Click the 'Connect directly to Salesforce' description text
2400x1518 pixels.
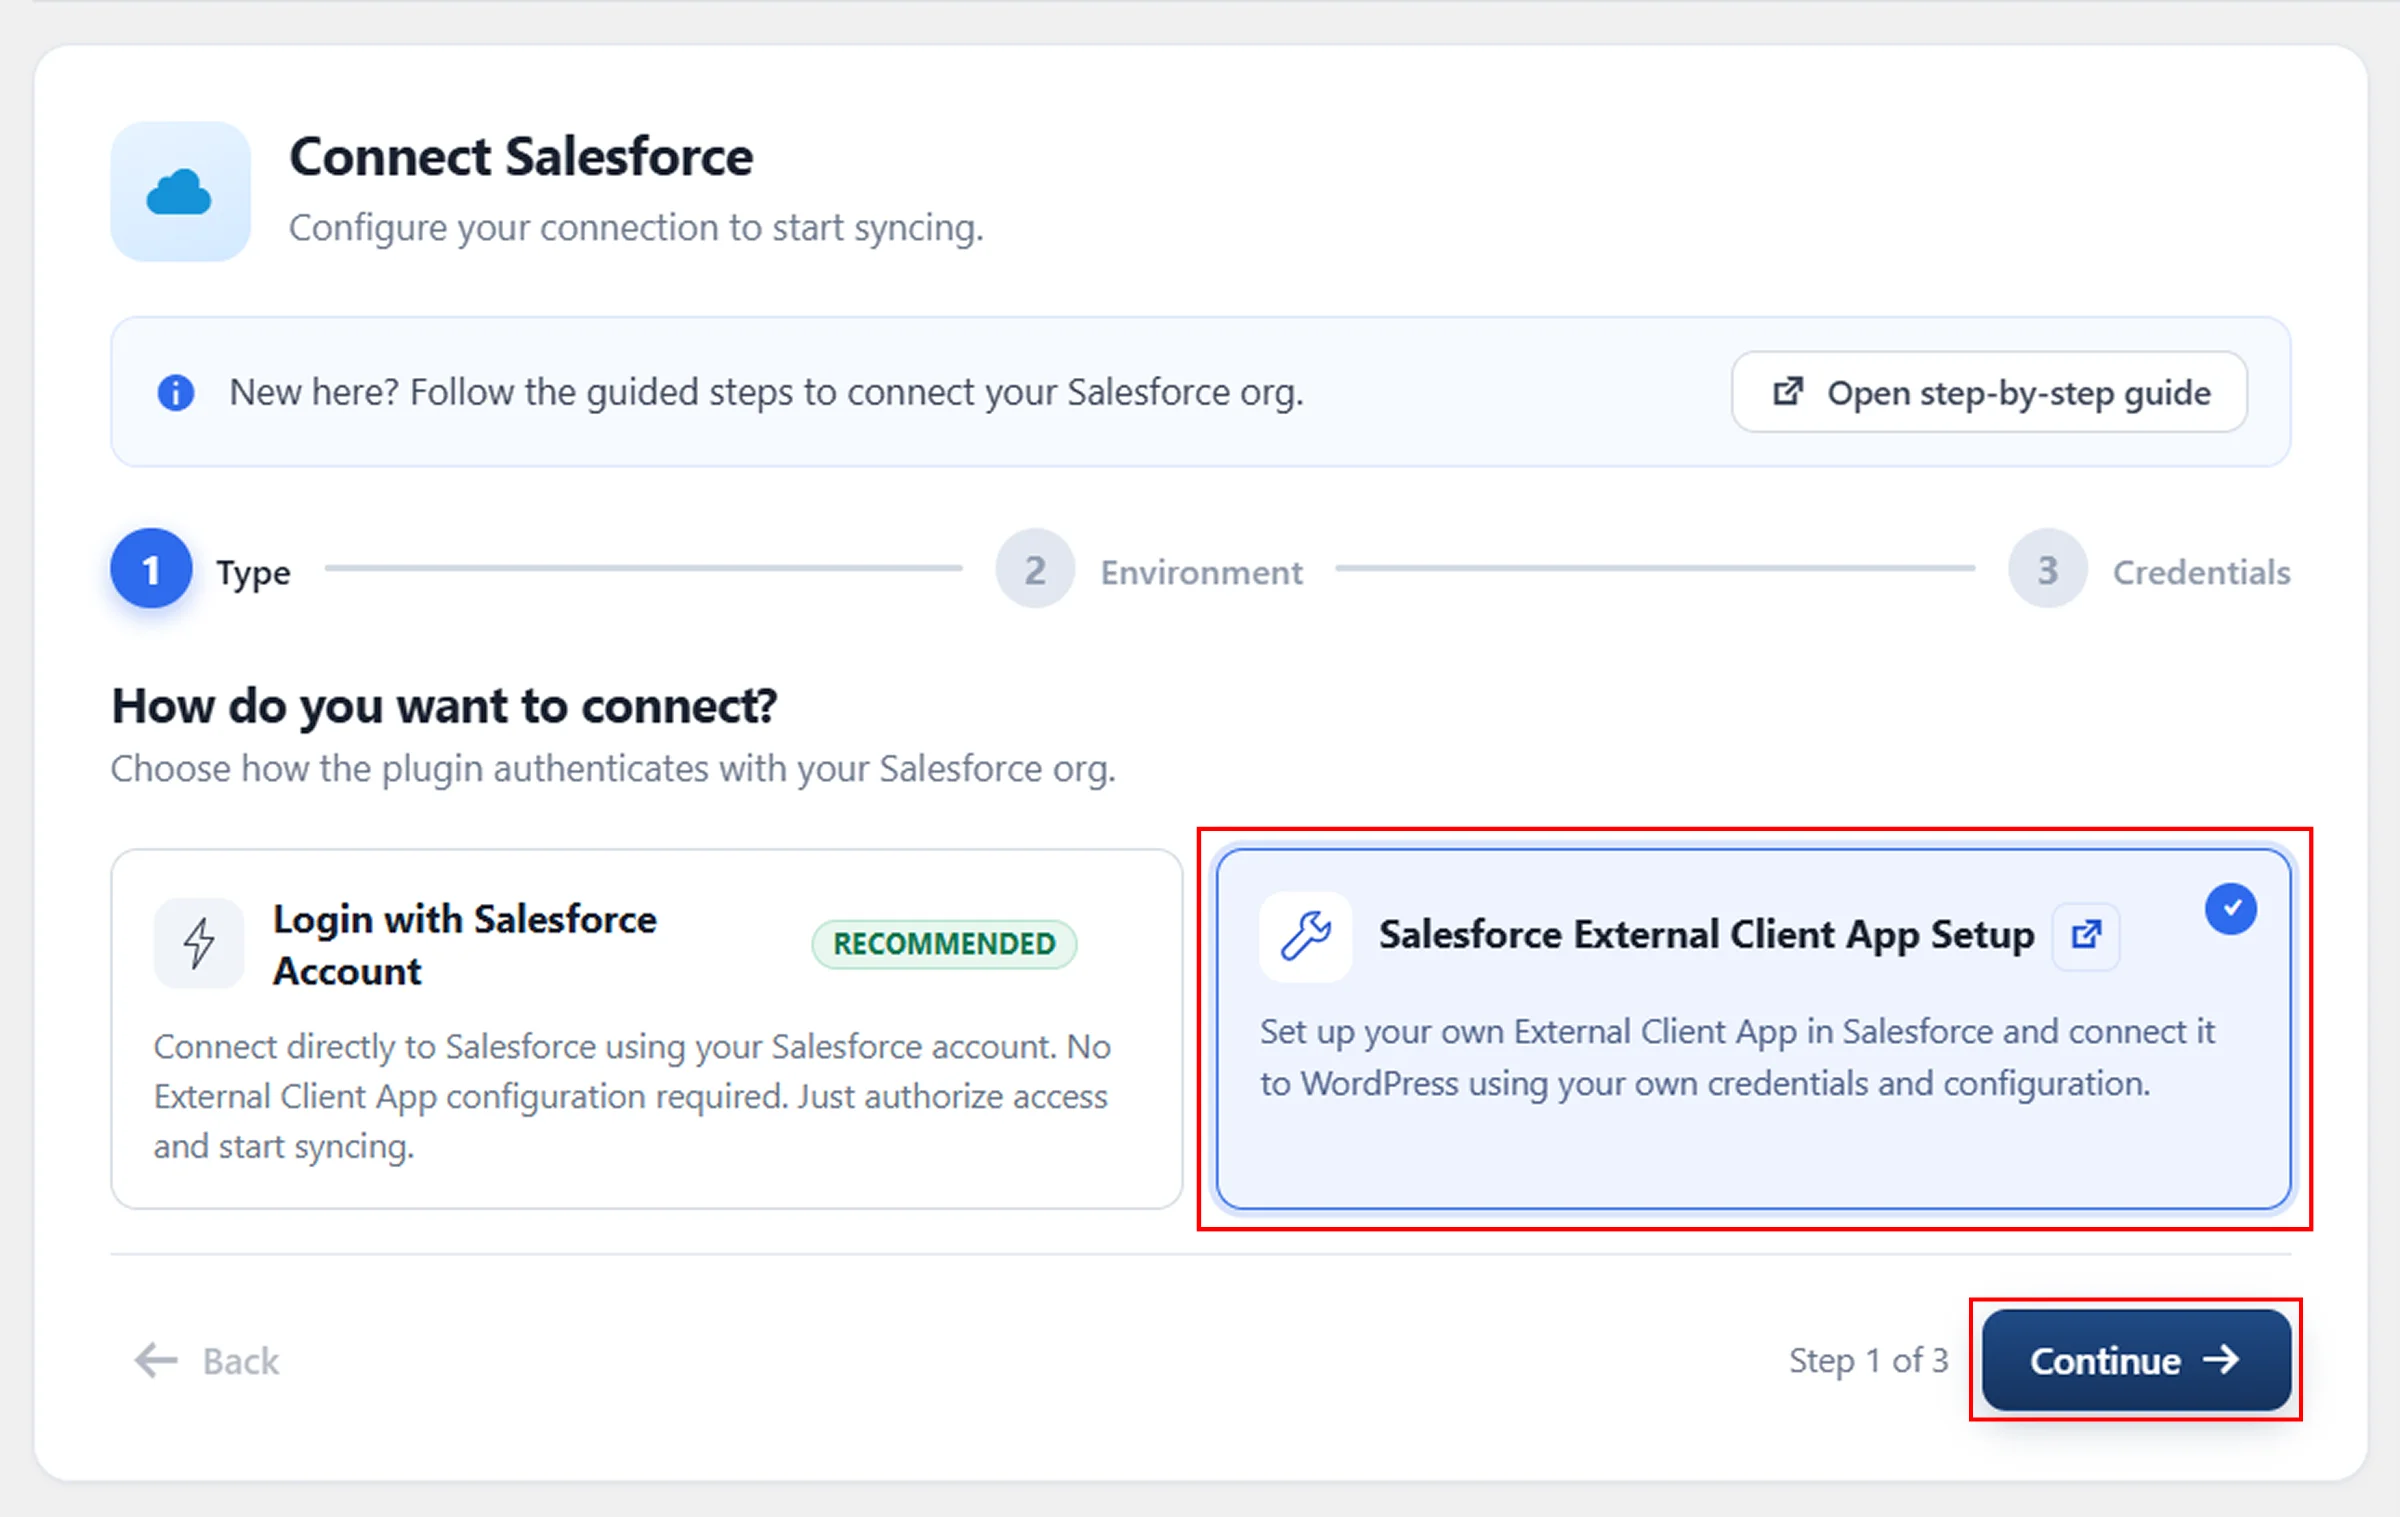coord(632,1097)
